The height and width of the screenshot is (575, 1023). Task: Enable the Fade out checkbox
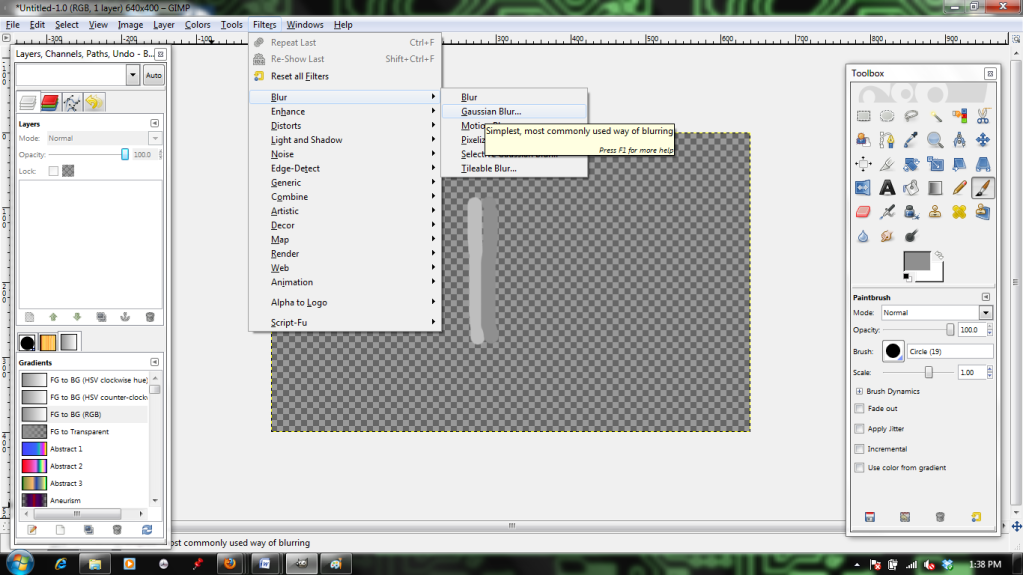(859, 409)
